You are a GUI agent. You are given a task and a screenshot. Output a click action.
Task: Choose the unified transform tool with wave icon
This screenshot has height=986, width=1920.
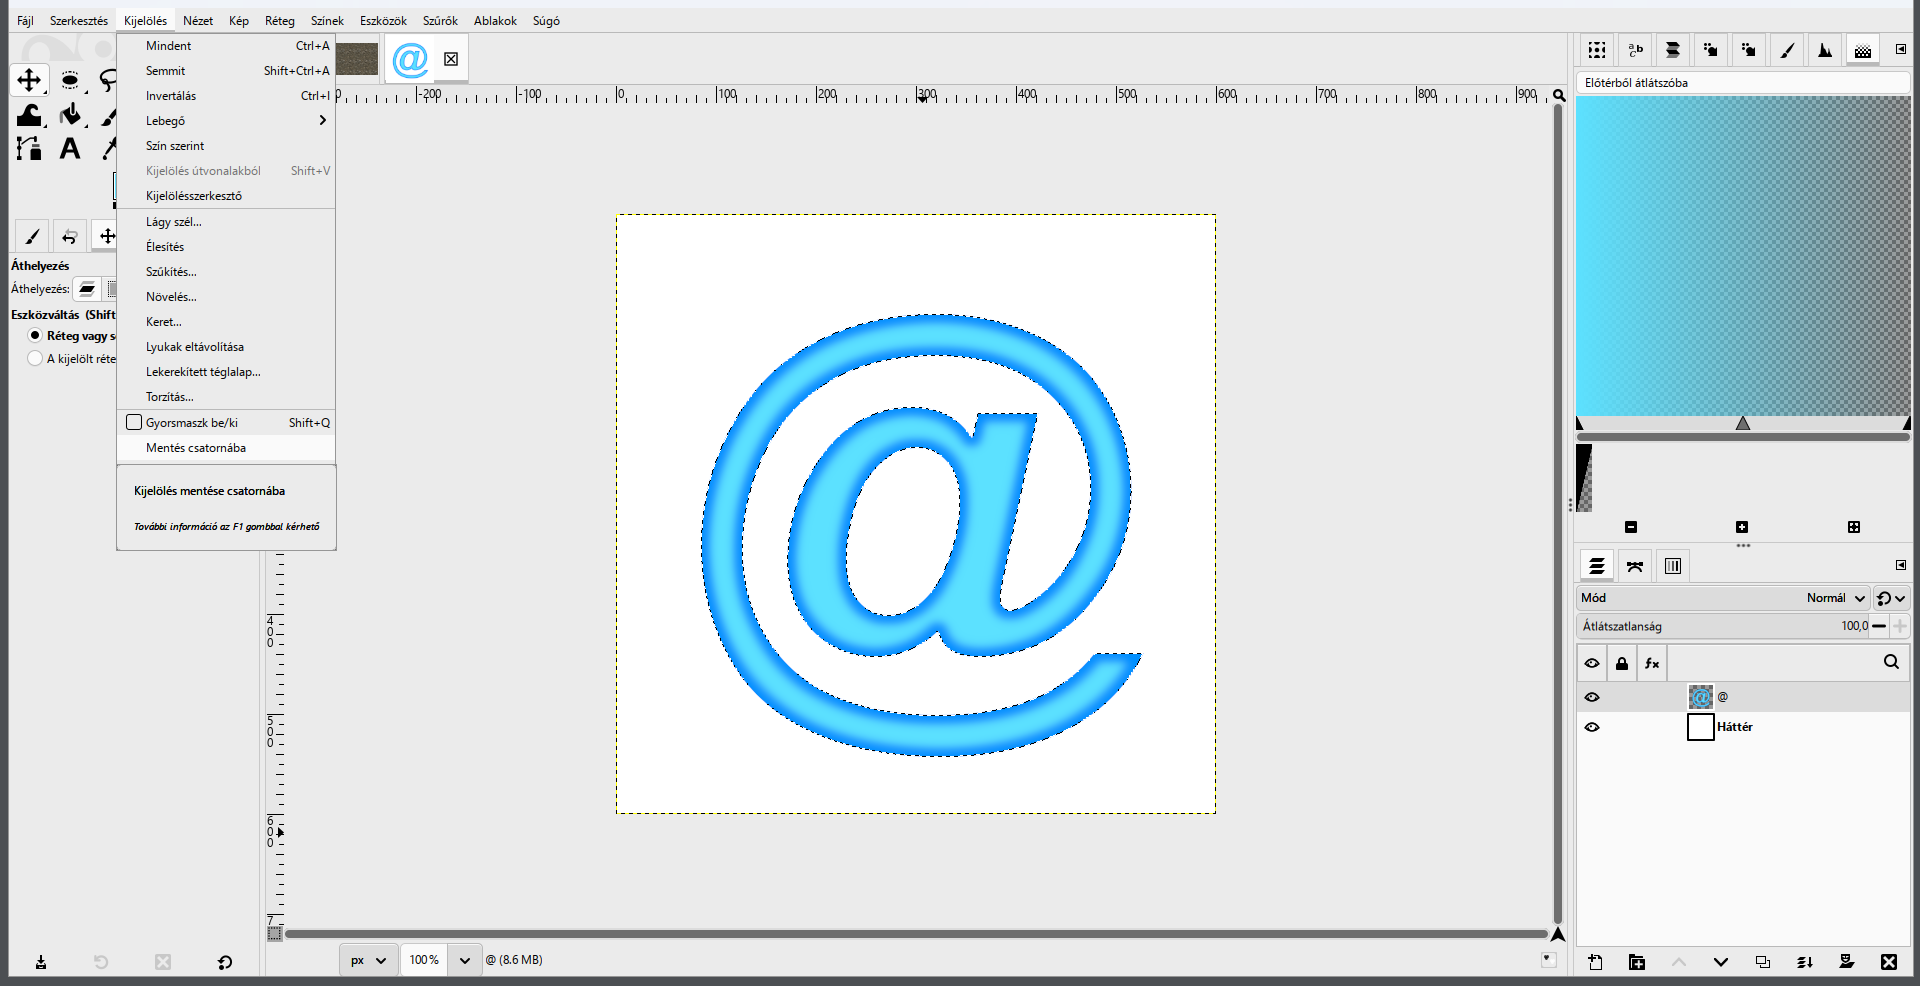tap(29, 115)
